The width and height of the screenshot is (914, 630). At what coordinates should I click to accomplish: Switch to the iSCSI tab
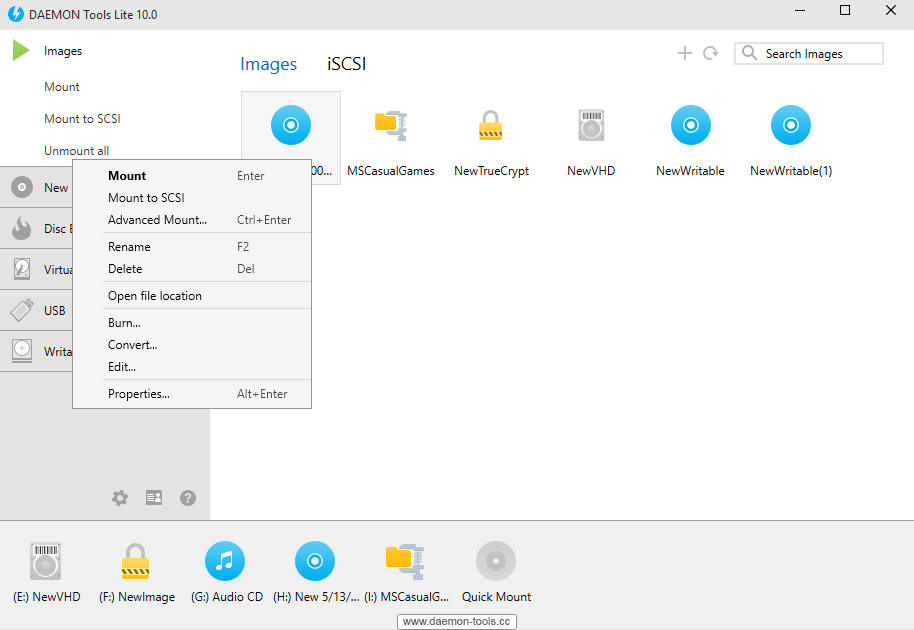coord(346,63)
